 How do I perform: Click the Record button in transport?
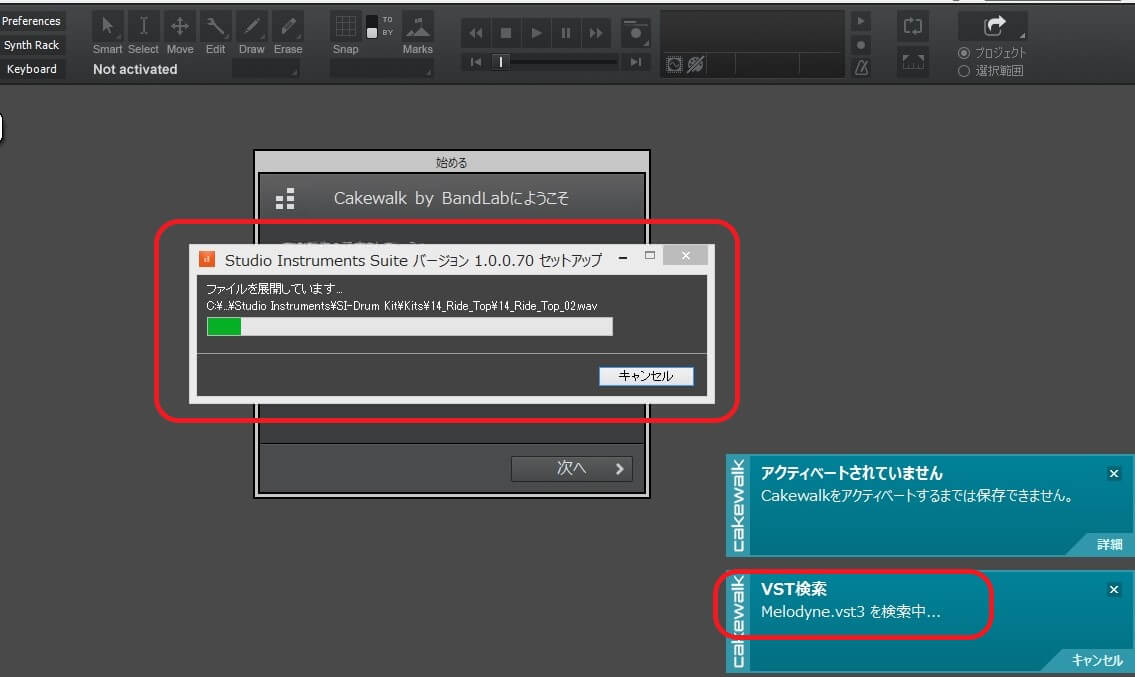(x=635, y=33)
